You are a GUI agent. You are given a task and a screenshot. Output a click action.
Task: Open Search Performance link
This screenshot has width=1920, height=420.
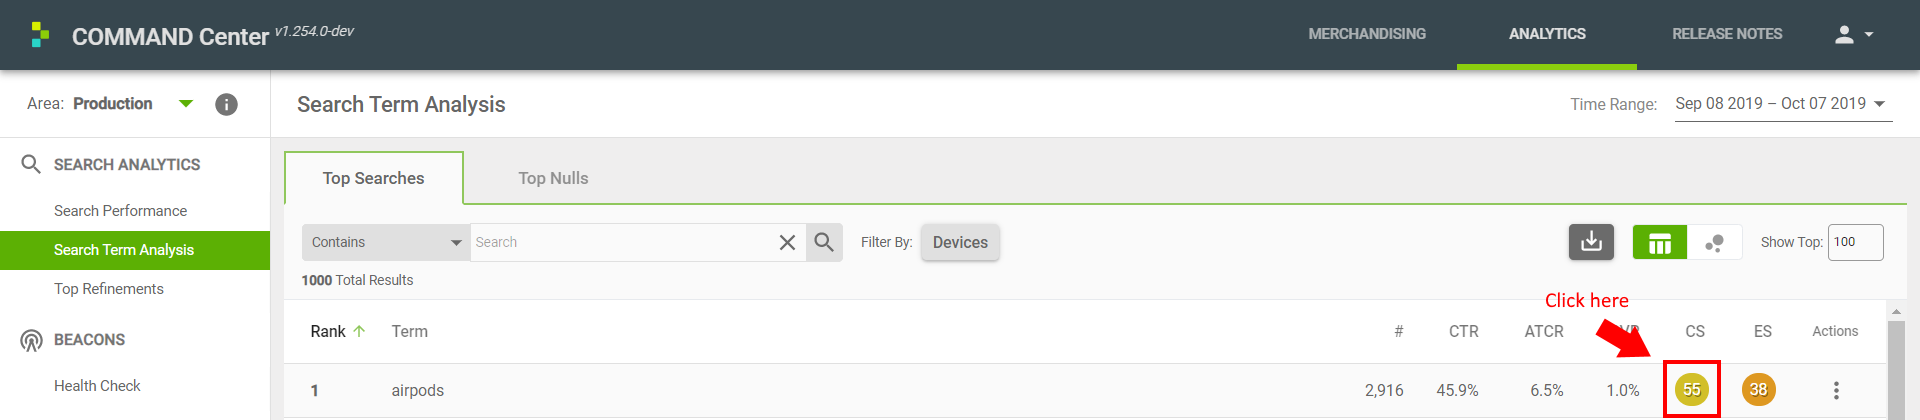pyautogui.click(x=120, y=211)
